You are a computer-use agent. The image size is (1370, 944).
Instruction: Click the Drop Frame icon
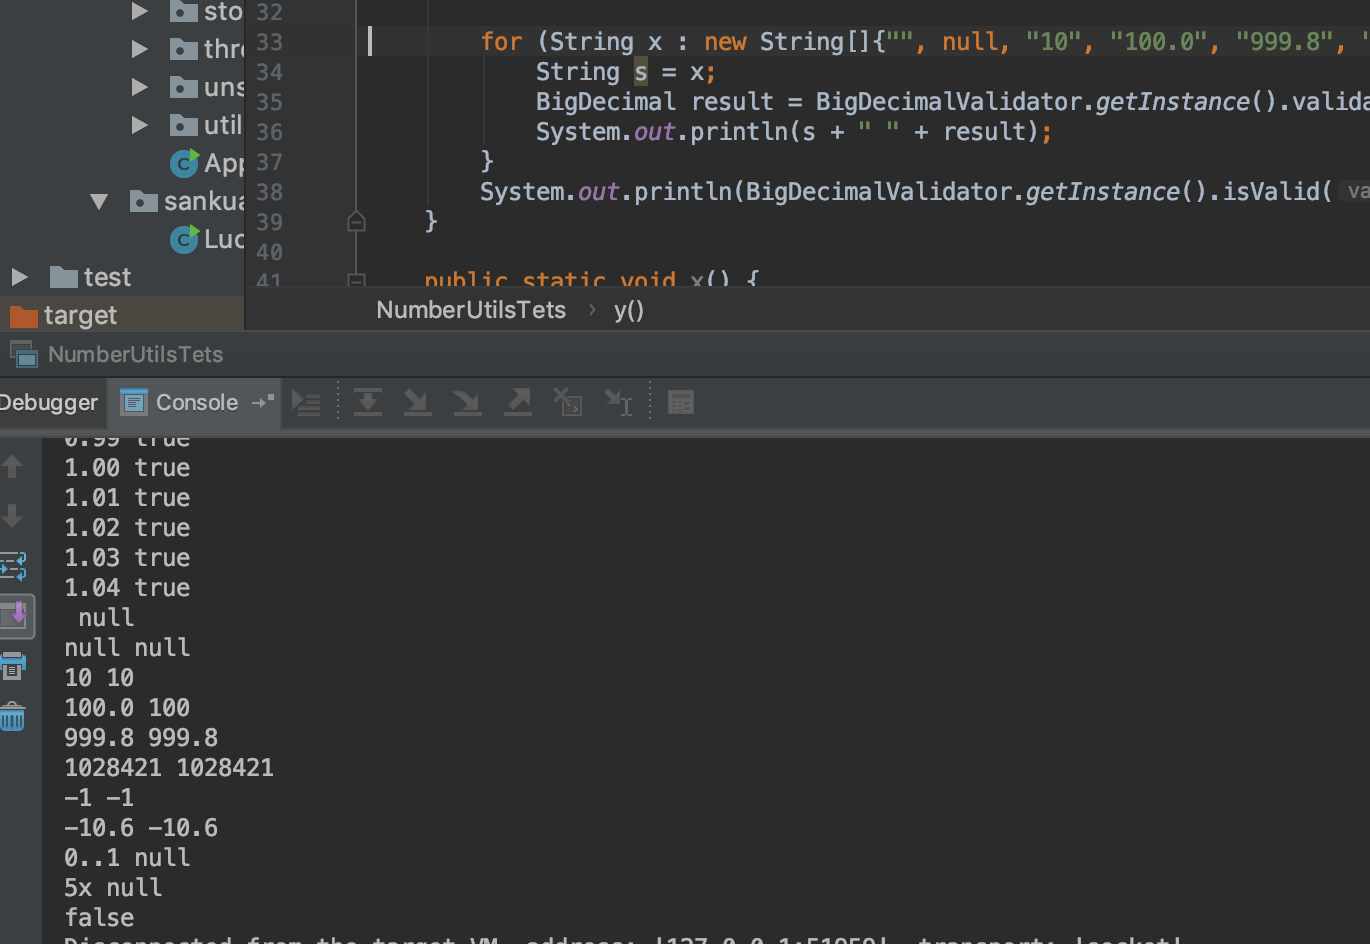coord(568,402)
